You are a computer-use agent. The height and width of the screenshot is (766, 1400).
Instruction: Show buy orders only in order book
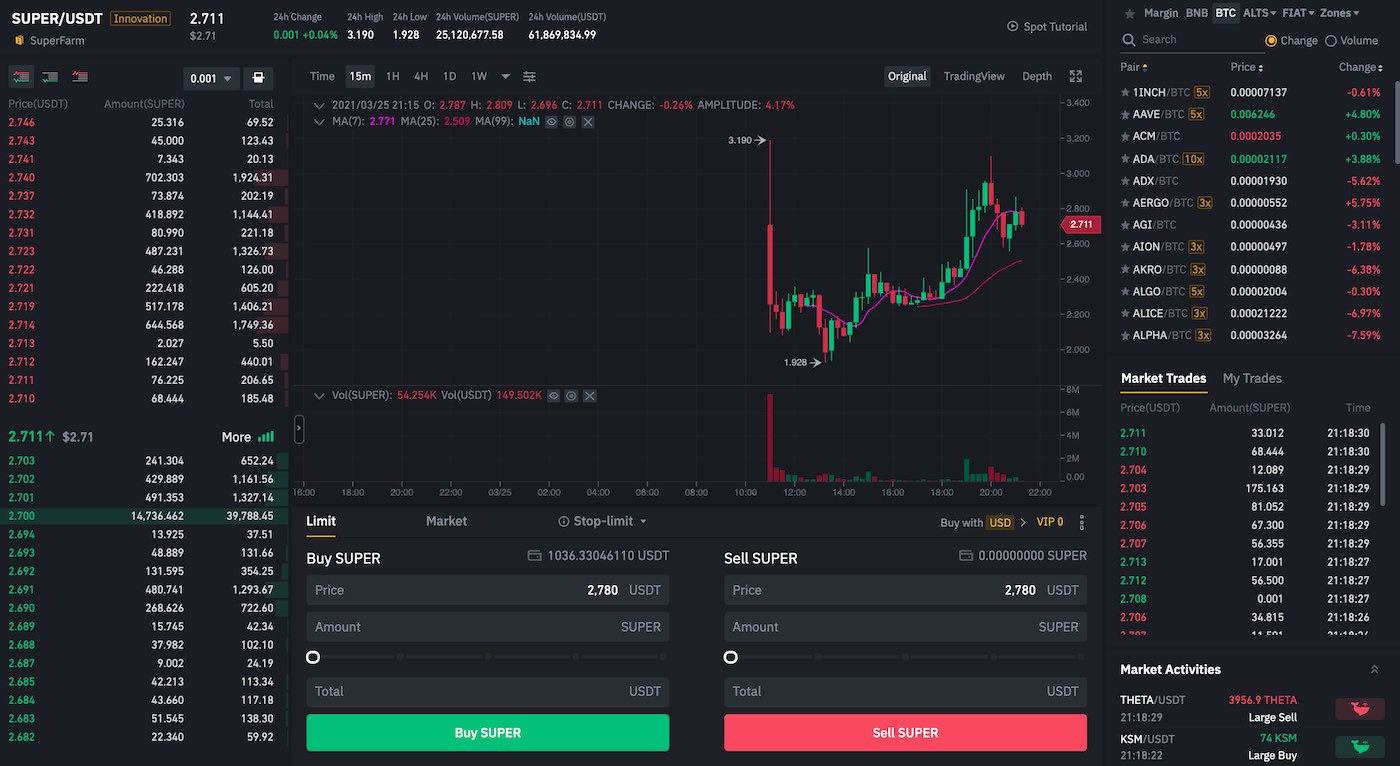pos(50,77)
